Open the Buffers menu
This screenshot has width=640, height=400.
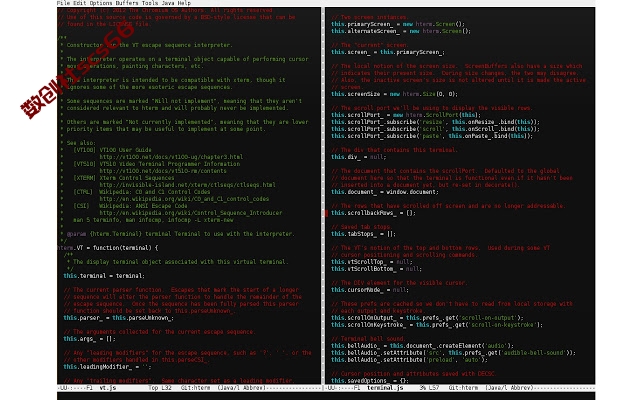pyautogui.click(x=127, y=3)
